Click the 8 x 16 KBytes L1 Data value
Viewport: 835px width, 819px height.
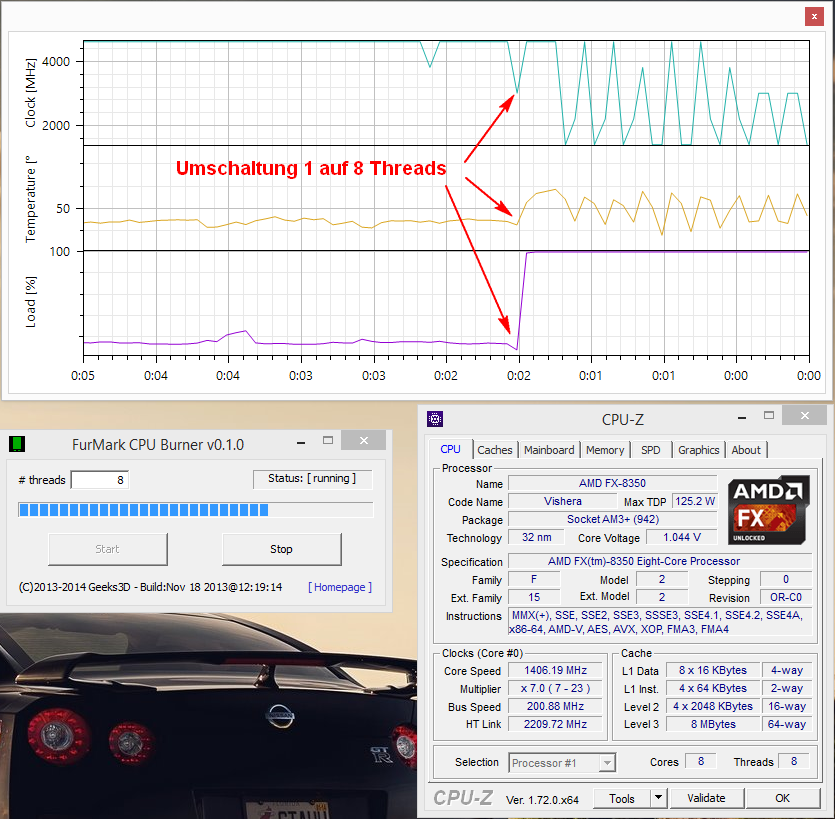[713, 670]
